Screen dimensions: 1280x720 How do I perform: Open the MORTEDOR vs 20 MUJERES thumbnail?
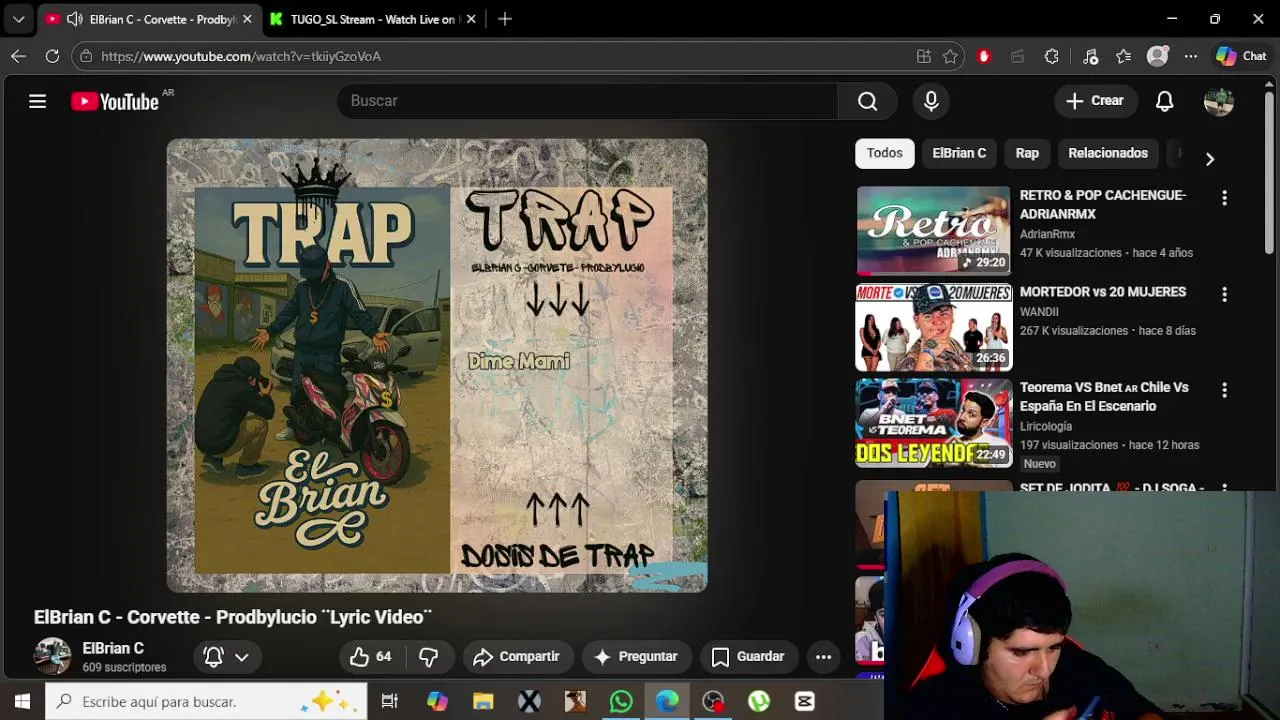point(933,327)
